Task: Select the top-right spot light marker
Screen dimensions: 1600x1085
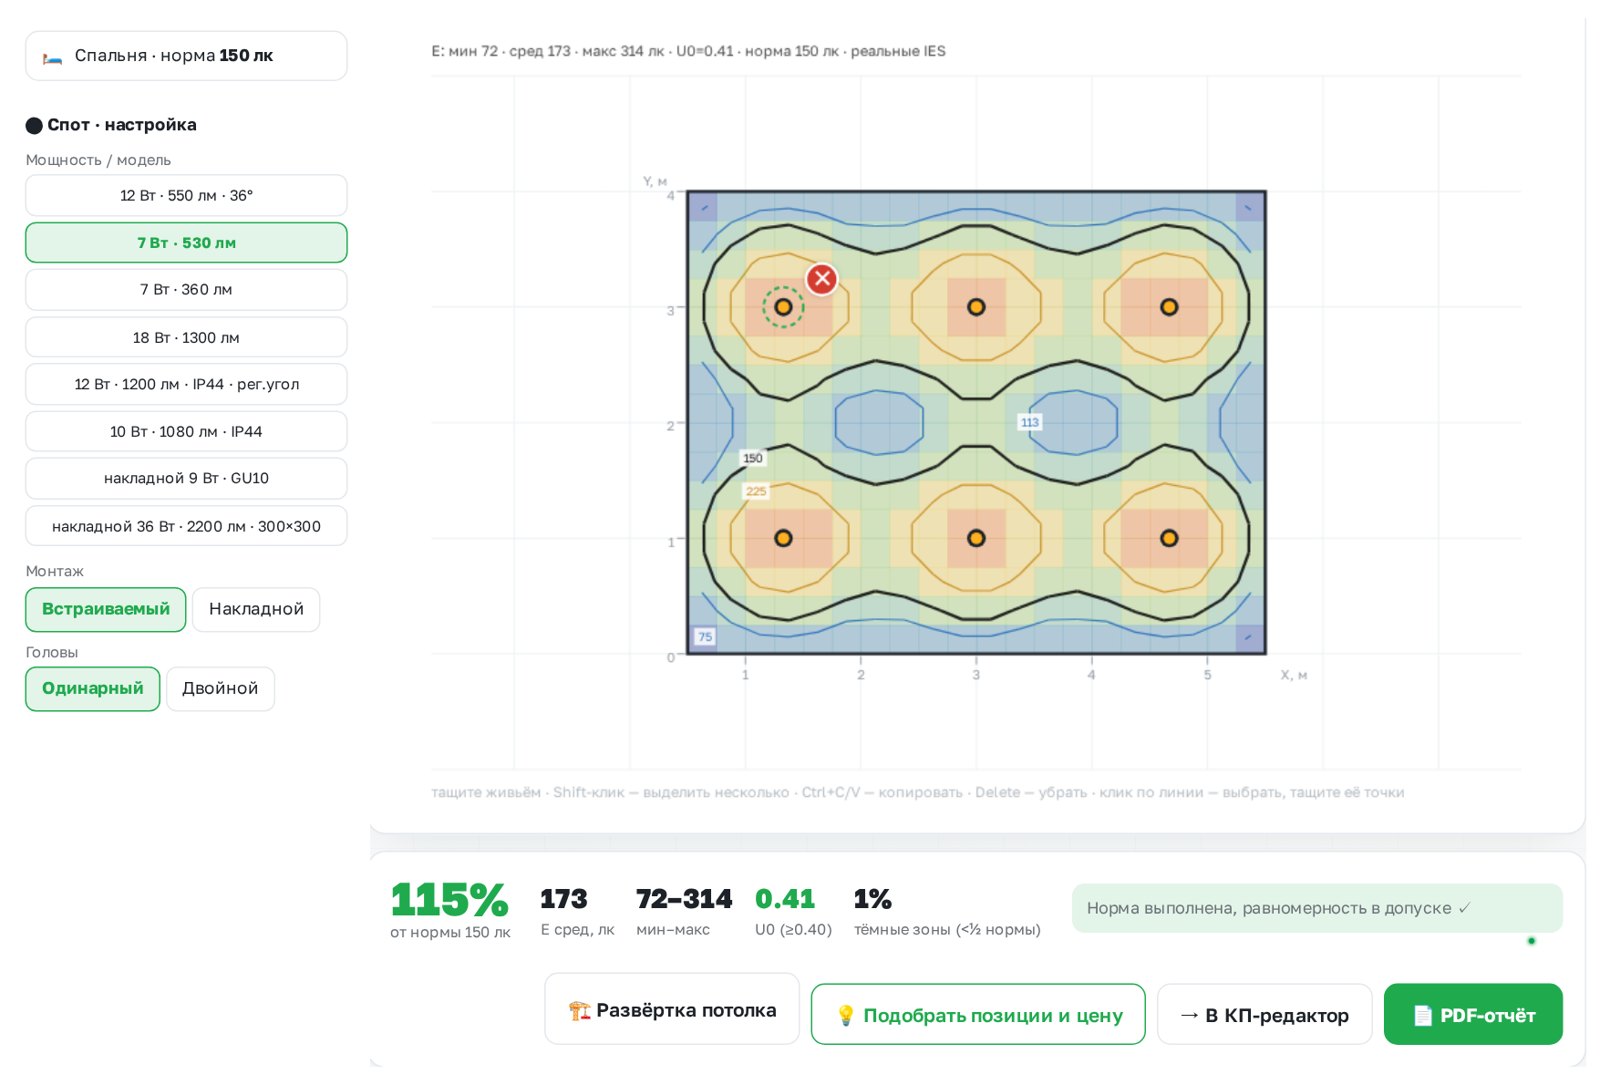Action: coord(1169,307)
